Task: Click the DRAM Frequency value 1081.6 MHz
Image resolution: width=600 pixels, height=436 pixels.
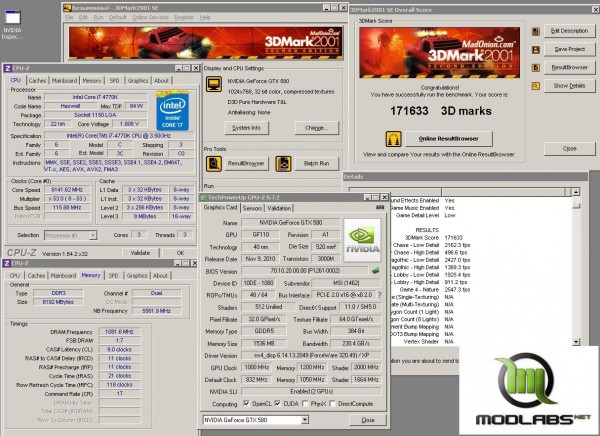Action: (119, 331)
